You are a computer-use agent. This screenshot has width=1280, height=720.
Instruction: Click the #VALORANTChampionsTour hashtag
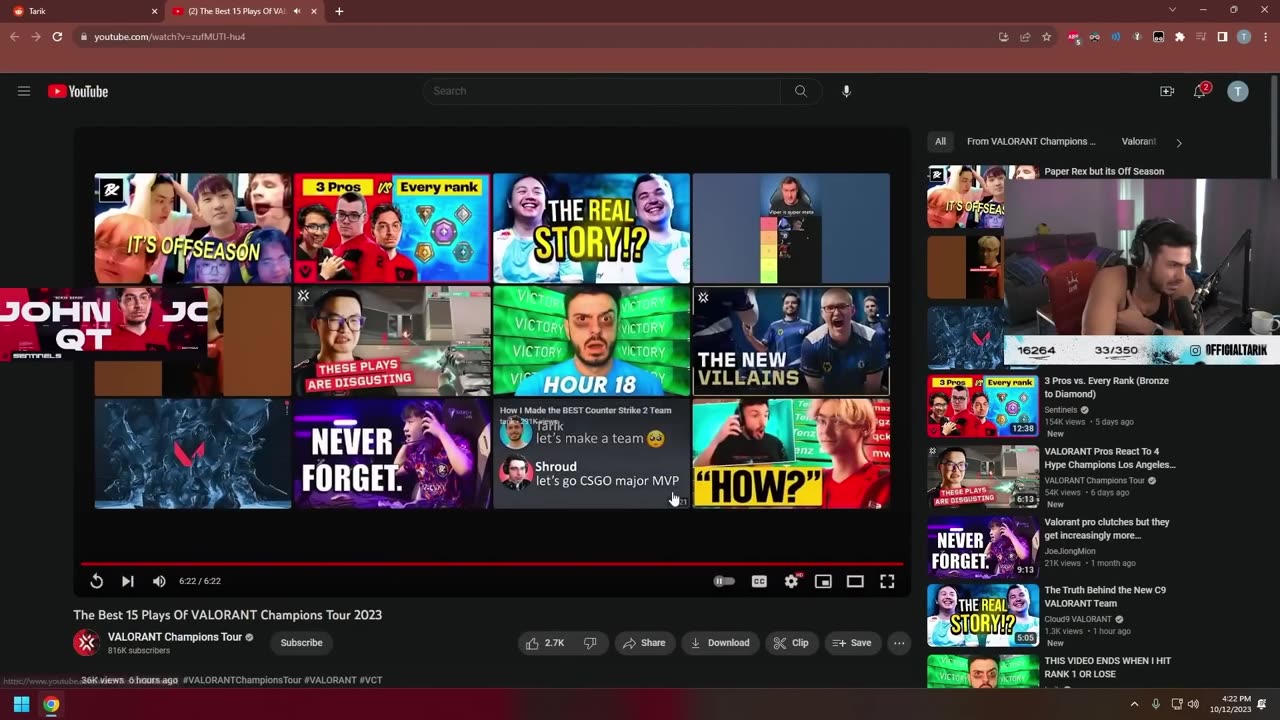pyautogui.click(x=242, y=680)
